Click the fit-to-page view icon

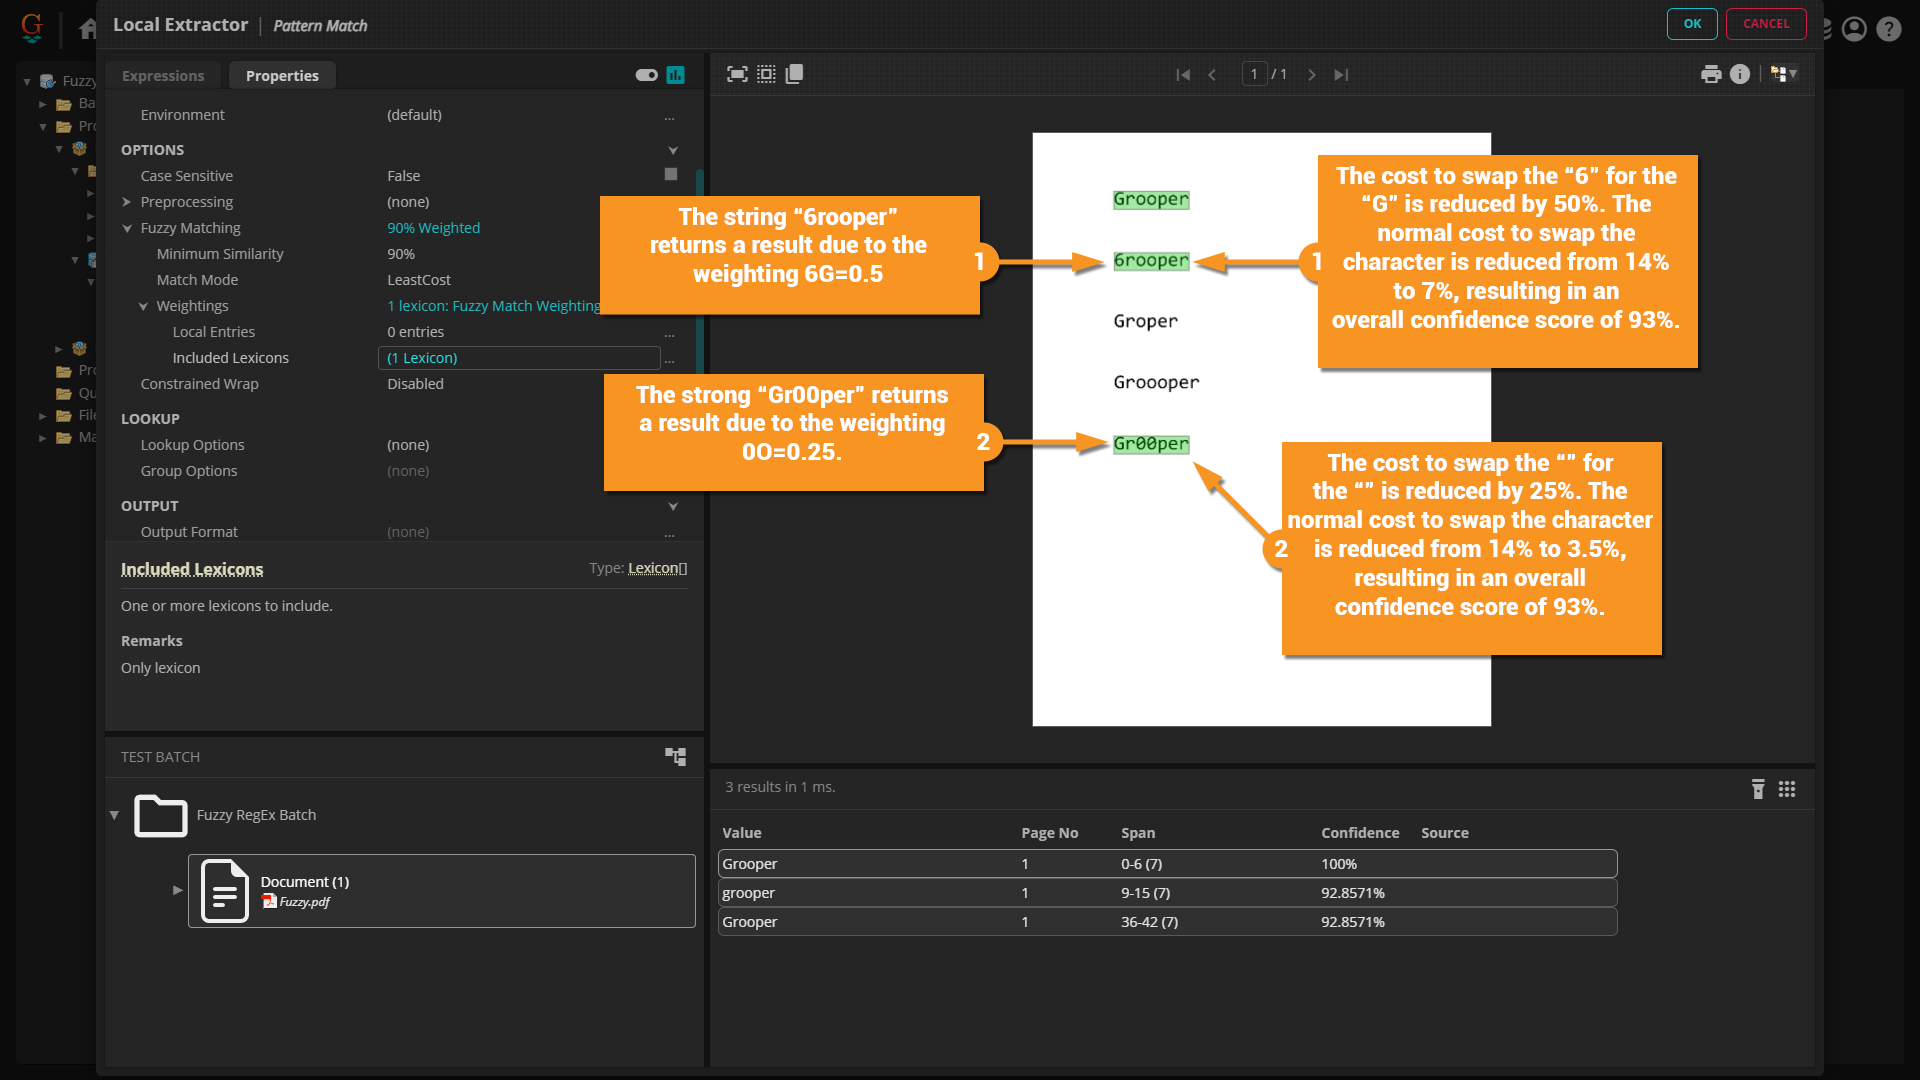coord(737,74)
